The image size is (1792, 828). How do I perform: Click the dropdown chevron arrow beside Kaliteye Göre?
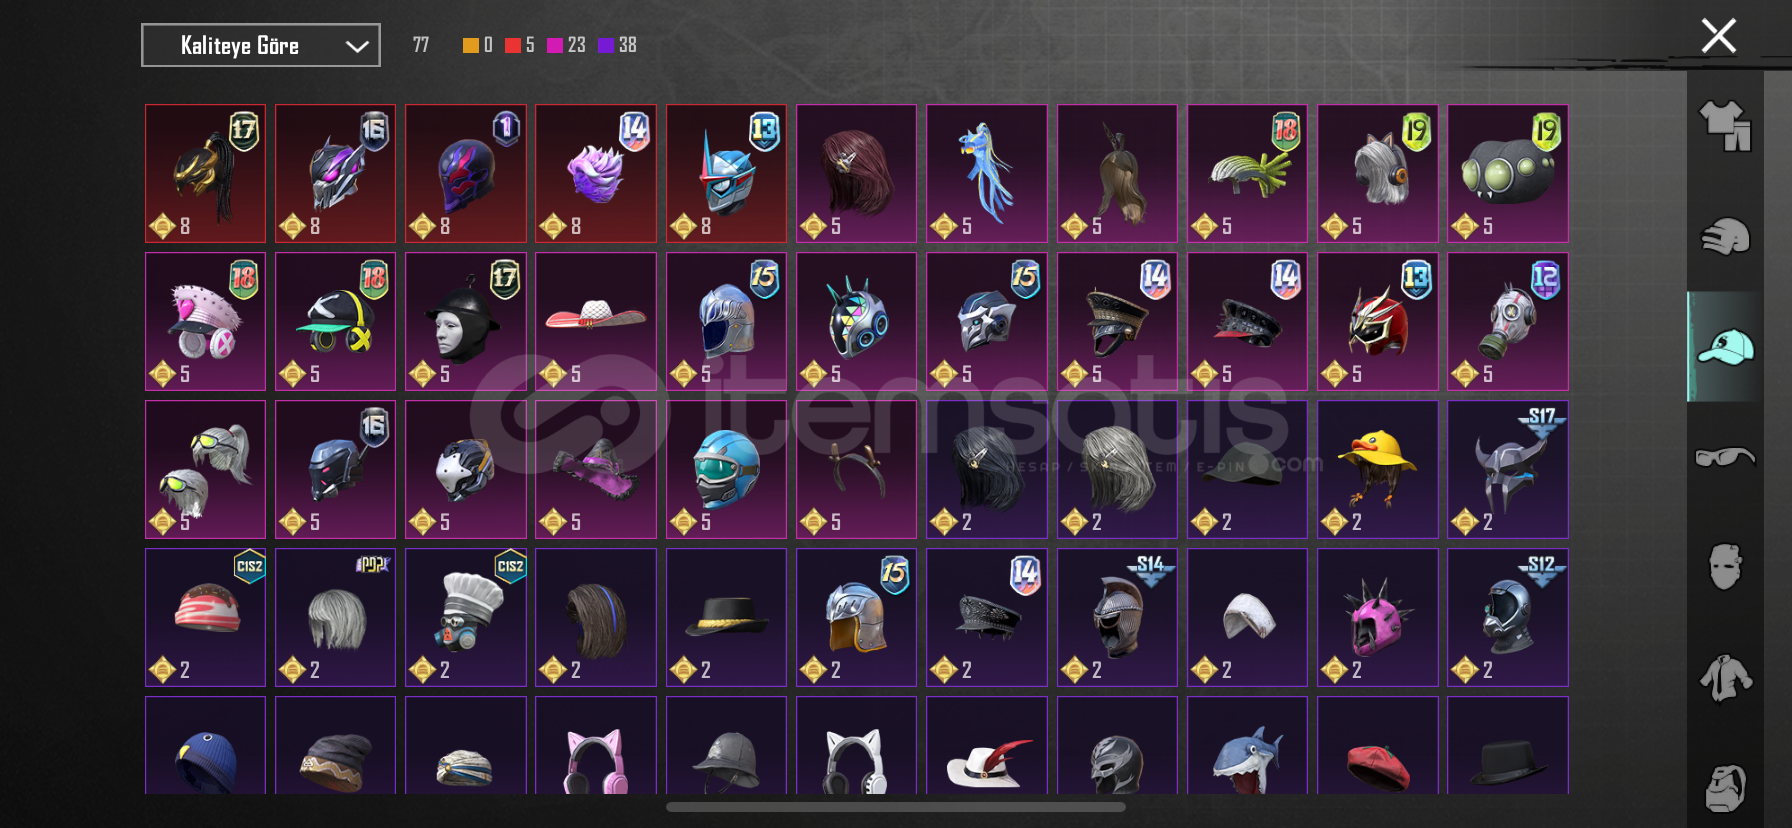click(357, 46)
